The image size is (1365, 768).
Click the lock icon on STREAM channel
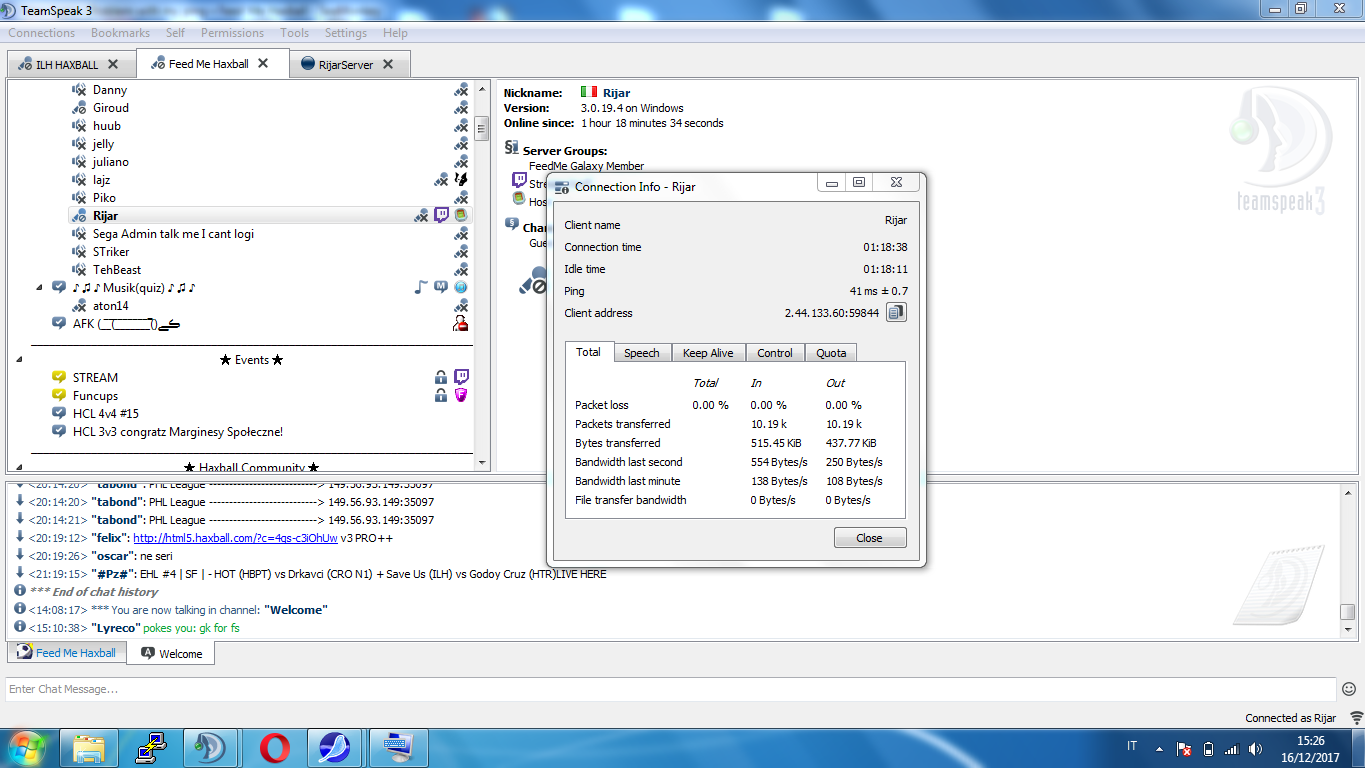tap(441, 377)
